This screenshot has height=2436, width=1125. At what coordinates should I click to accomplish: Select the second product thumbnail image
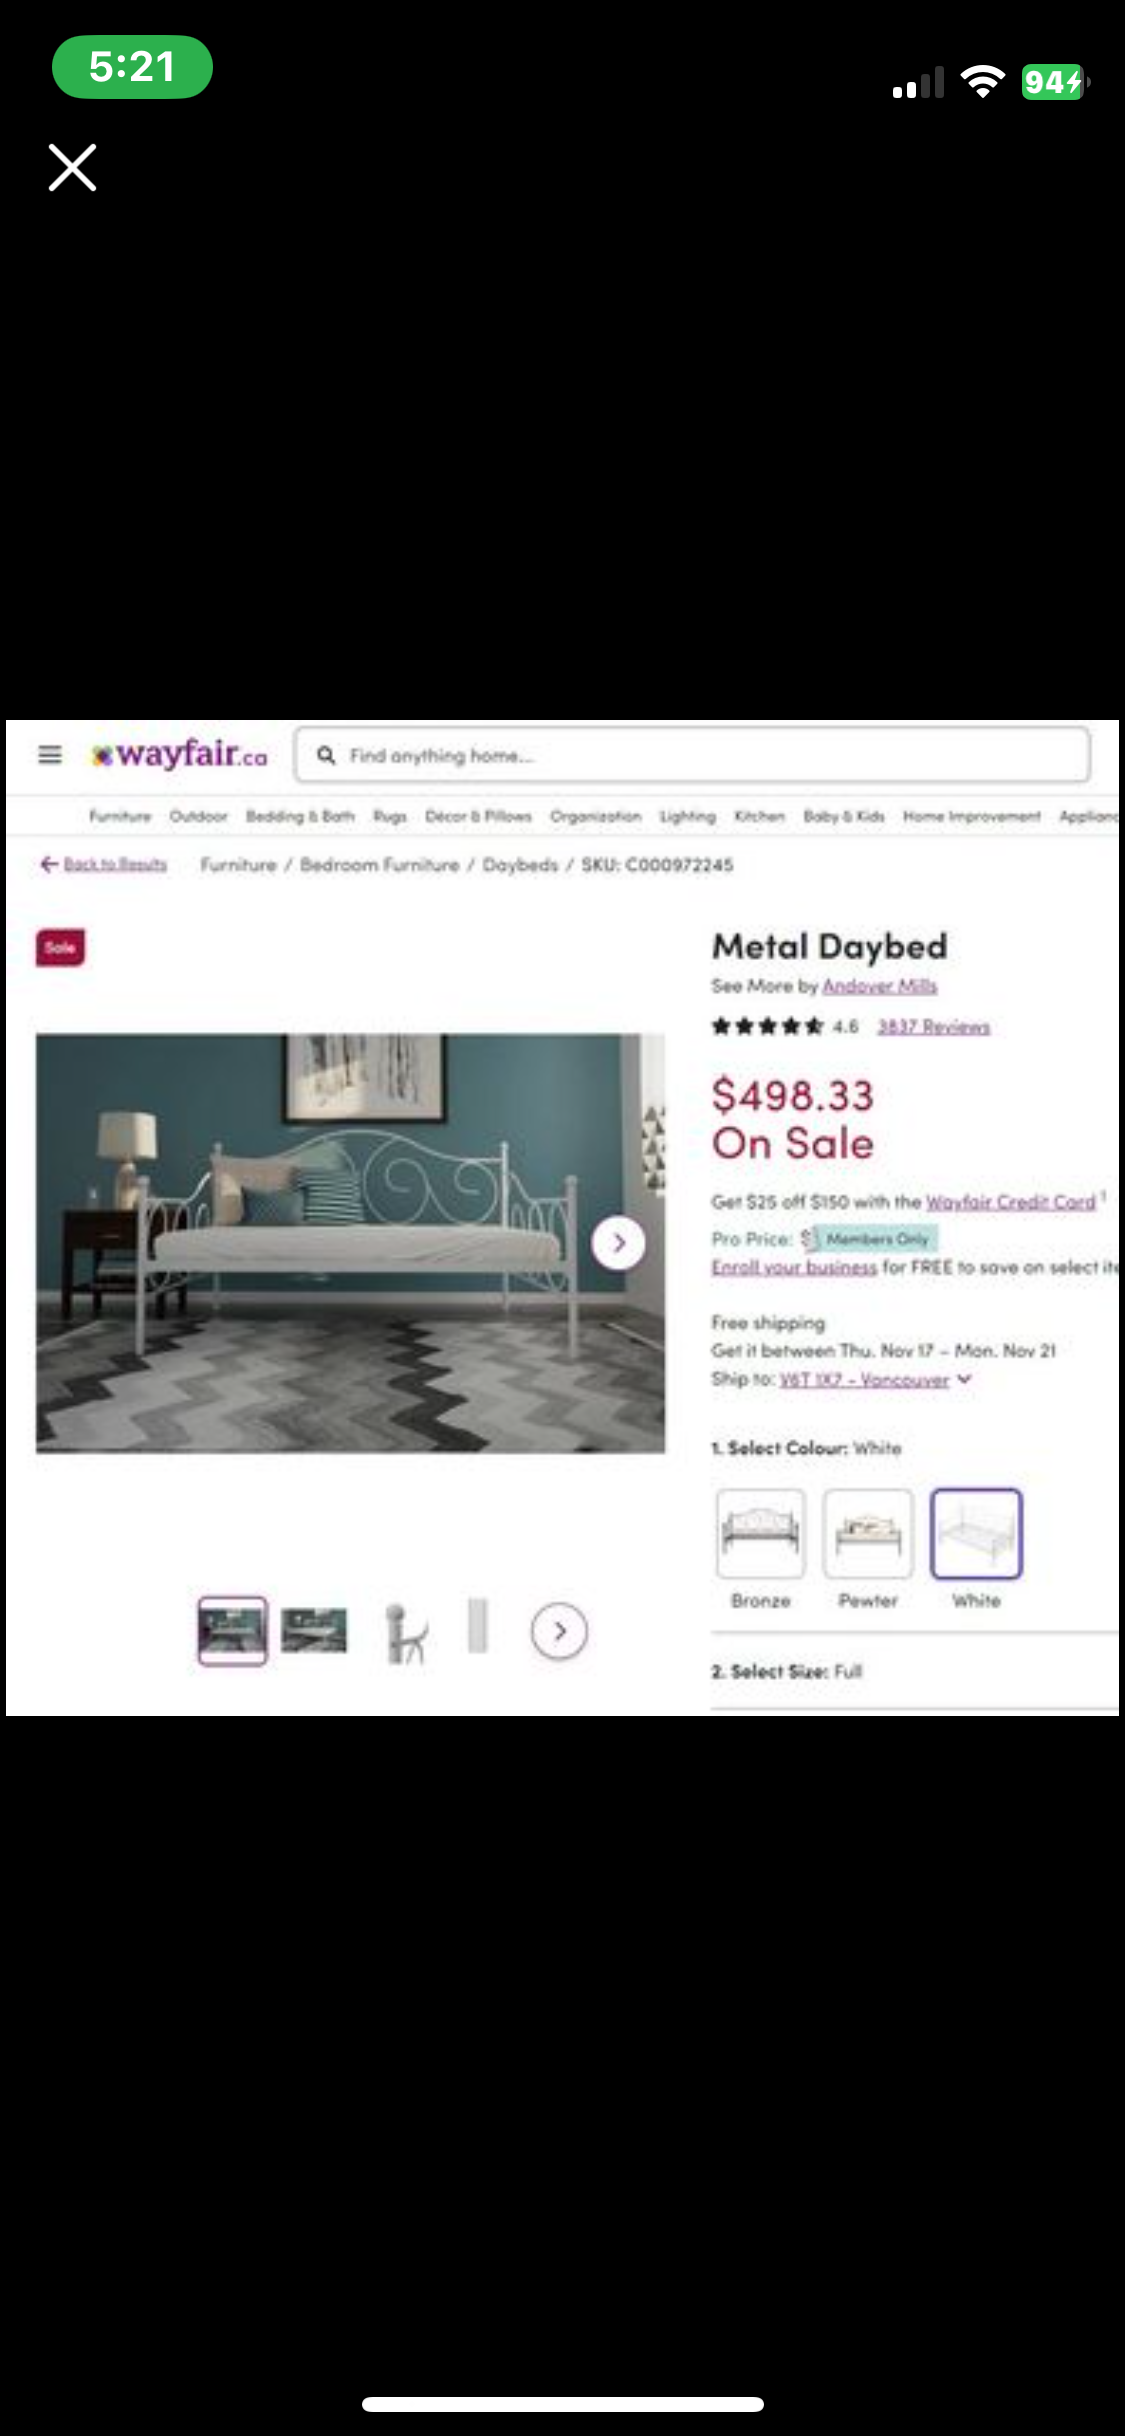coord(314,1631)
